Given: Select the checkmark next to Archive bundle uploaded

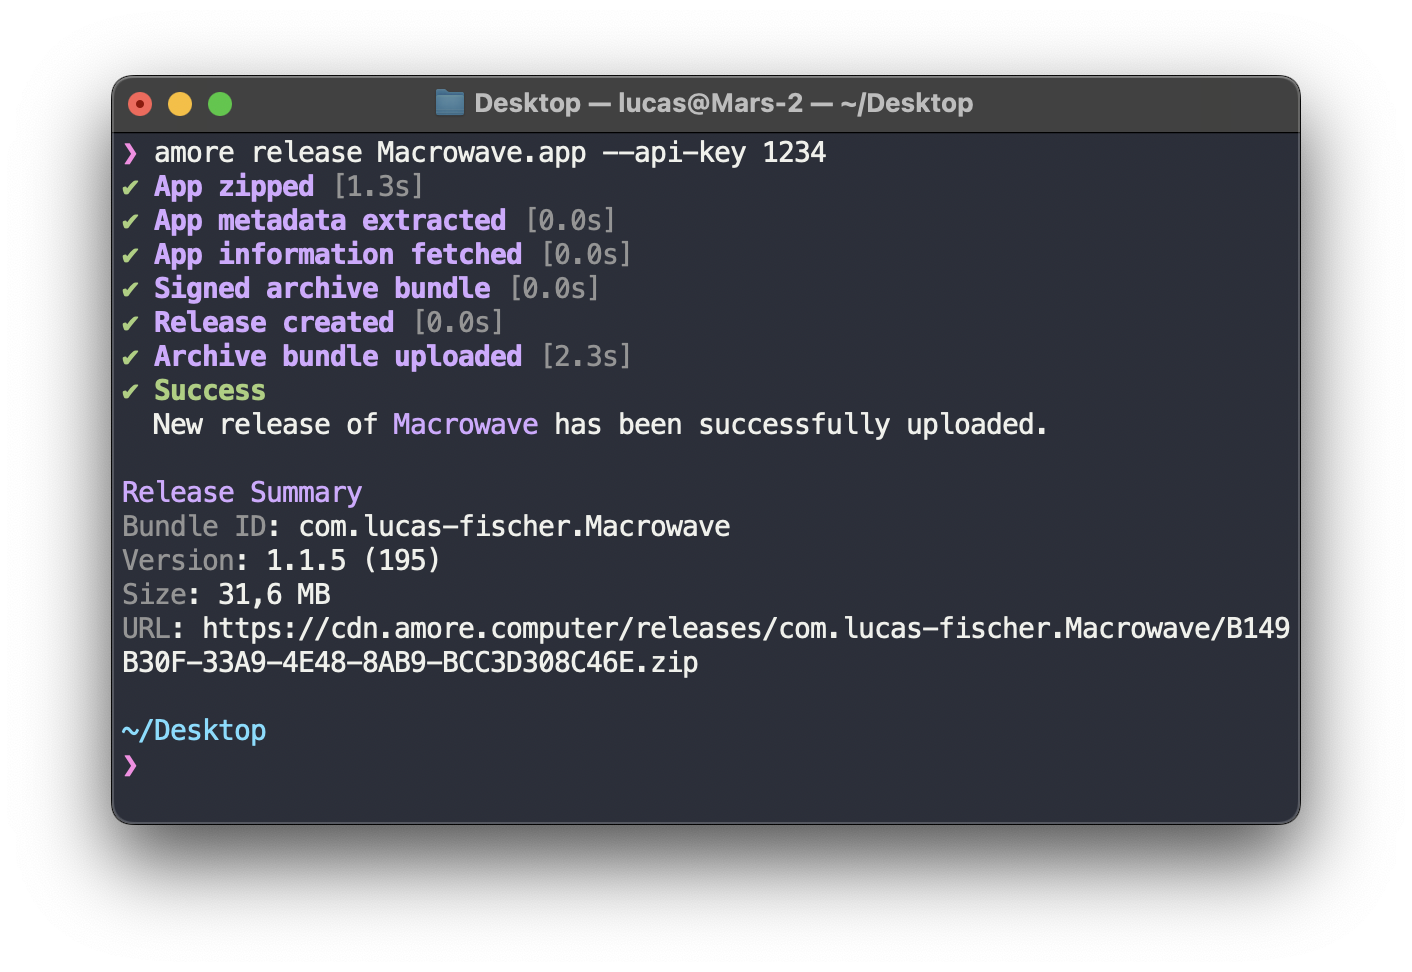Looking at the screenshot, I should click(x=131, y=356).
